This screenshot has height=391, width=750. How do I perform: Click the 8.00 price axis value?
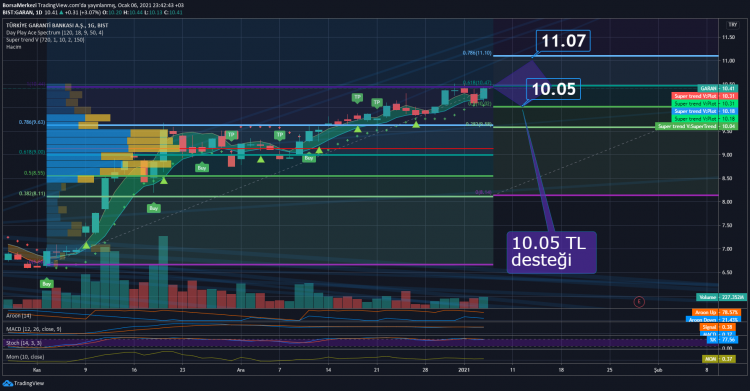pos(727,202)
